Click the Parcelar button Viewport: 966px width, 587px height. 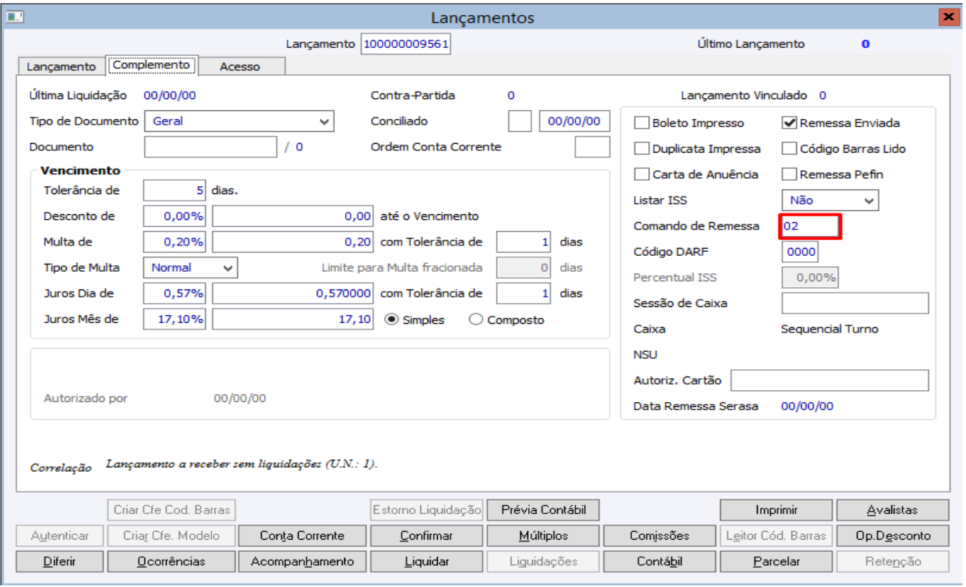pyautogui.click(x=776, y=562)
